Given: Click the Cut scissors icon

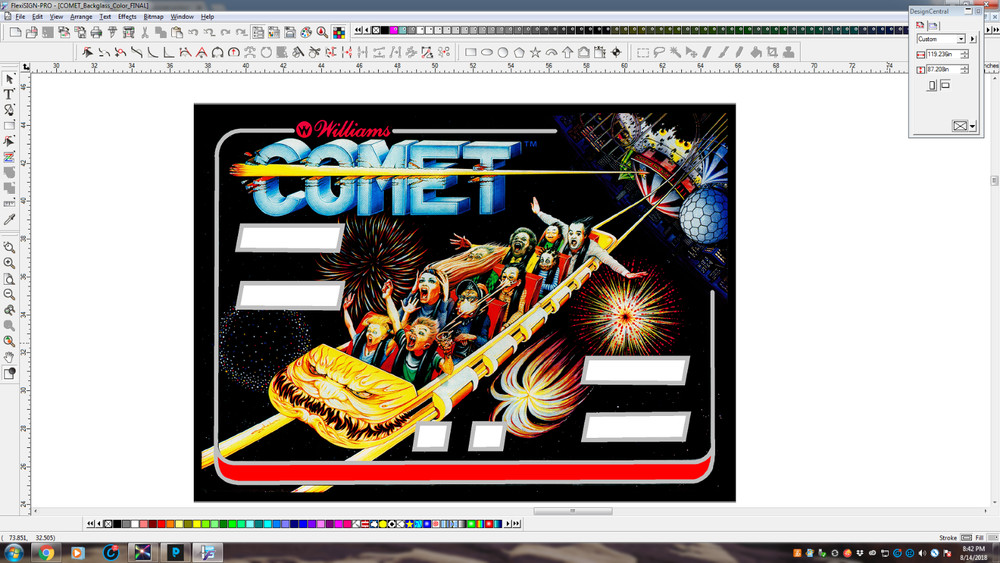Looking at the screenshot, I should tap(145, 32).
